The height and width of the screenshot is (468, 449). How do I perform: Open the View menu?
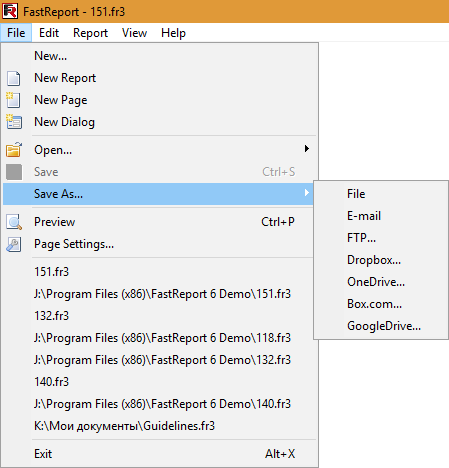click(134, 33)
